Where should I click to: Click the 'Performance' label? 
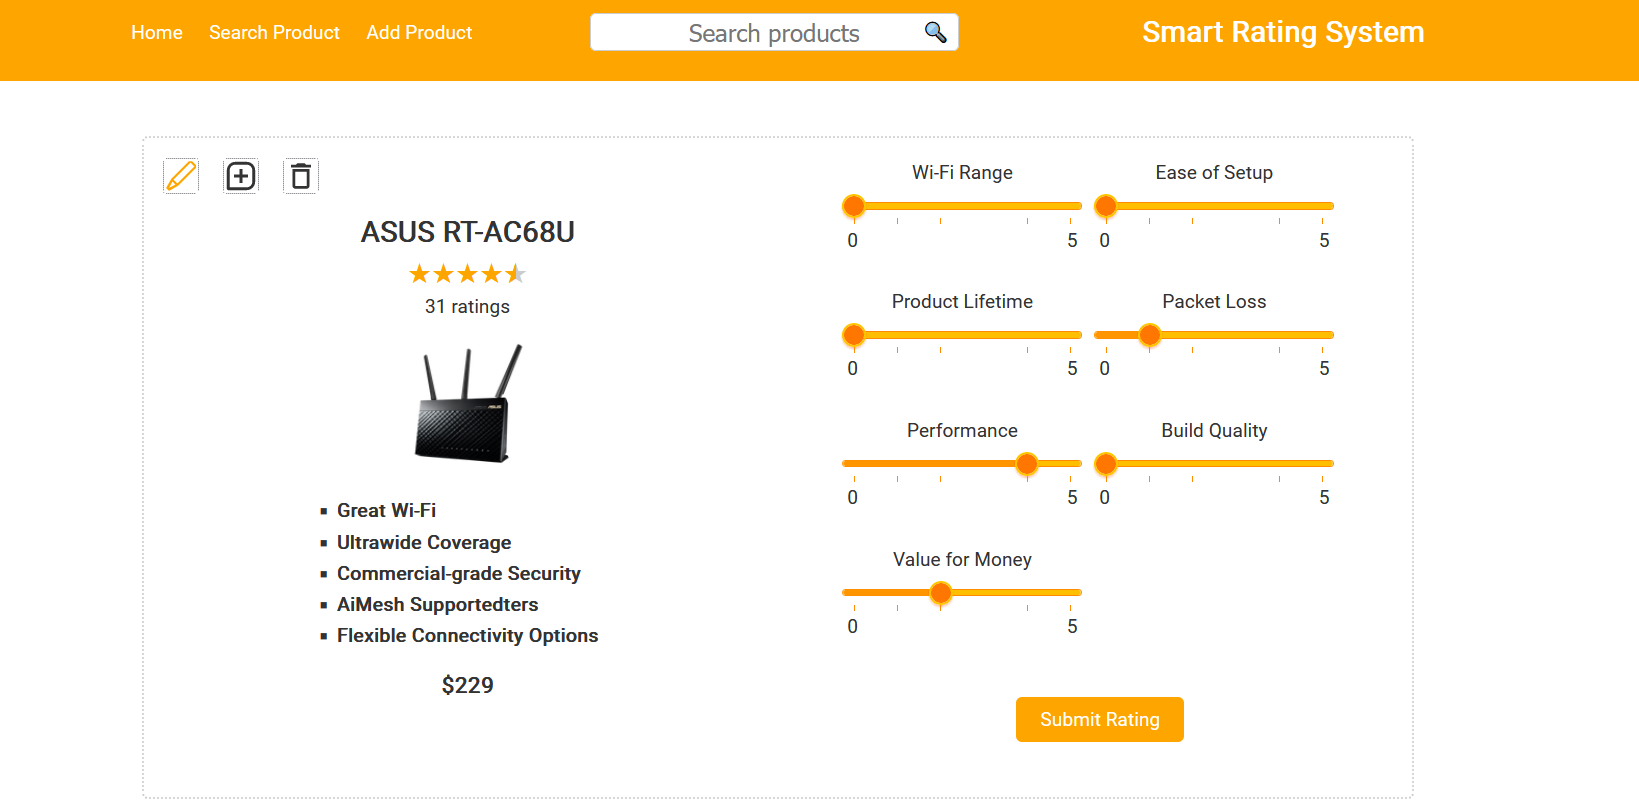tap(962, 431)
